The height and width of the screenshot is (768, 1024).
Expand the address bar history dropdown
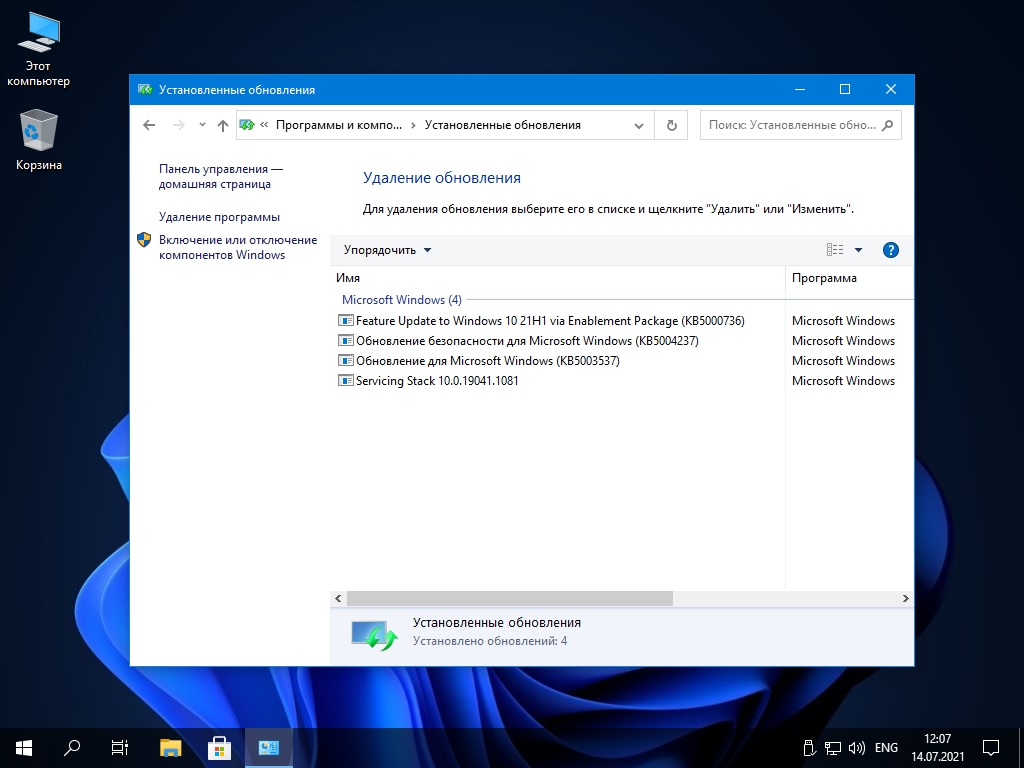pyautogui.click(x=639, y=125)
